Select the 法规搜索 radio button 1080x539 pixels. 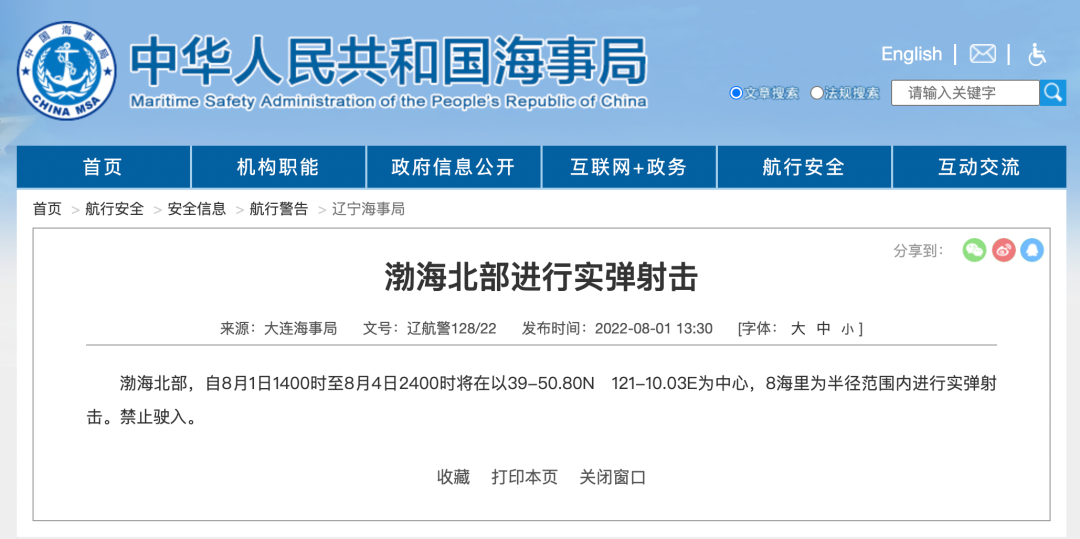[x=817, y=93]
